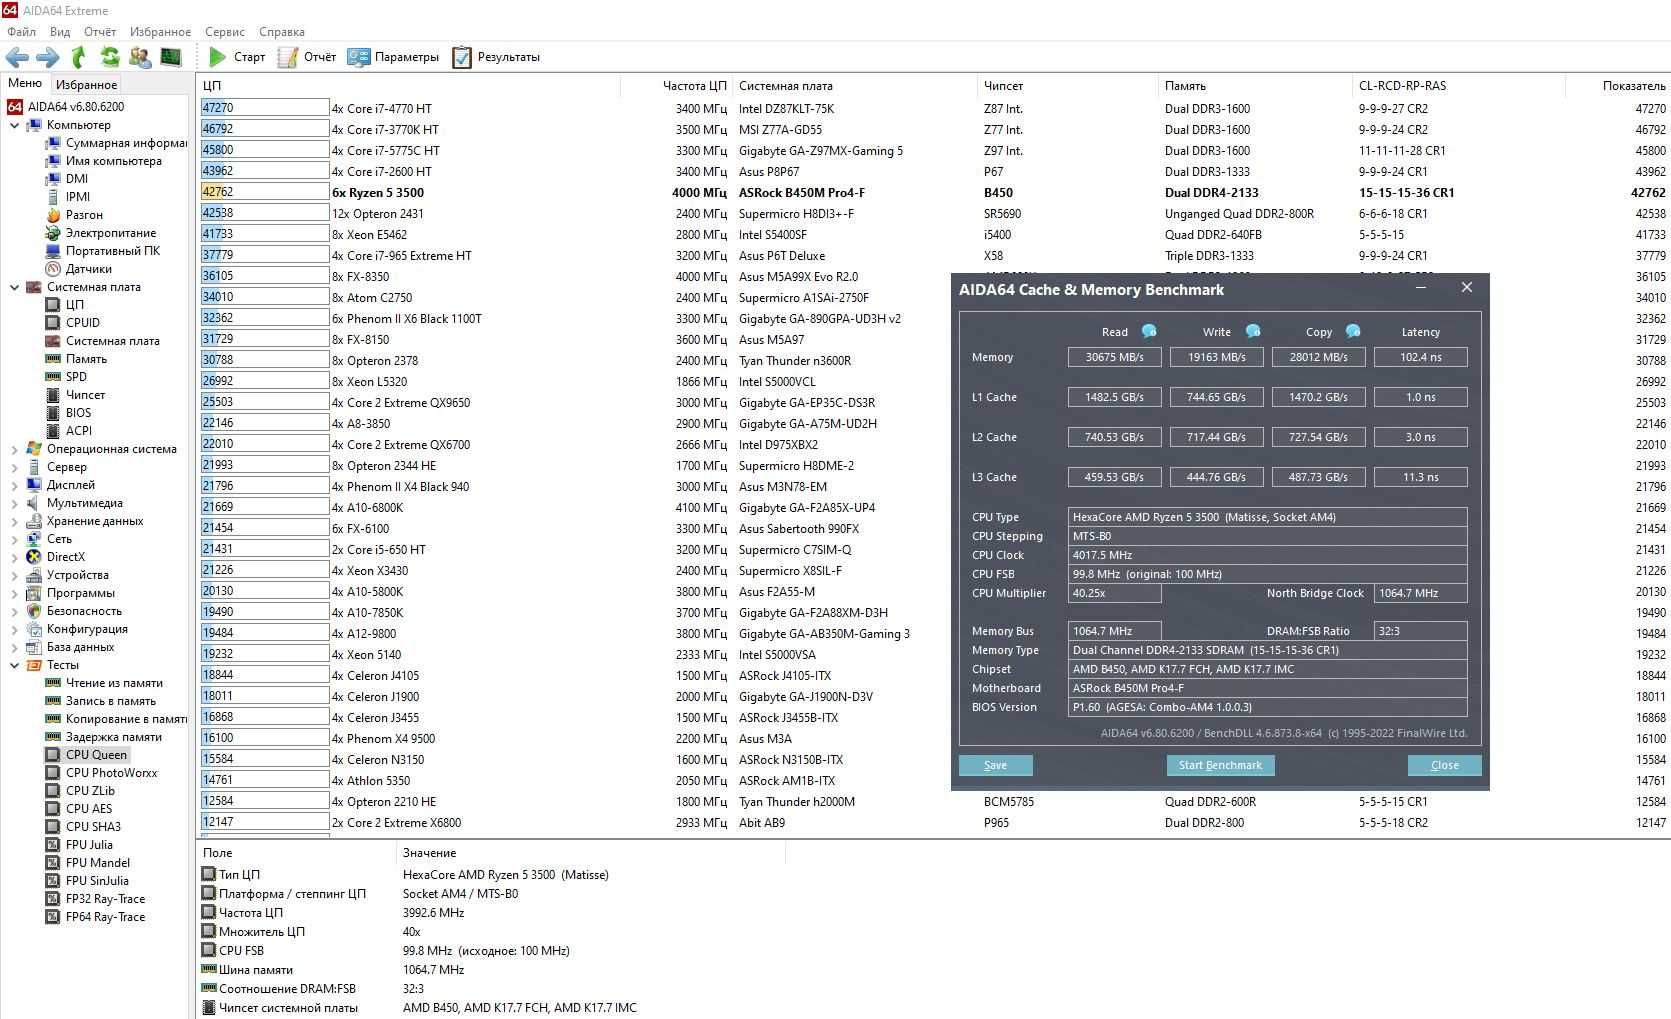Go up one level with the green arrow
1671x1019 pixels.
79,57
